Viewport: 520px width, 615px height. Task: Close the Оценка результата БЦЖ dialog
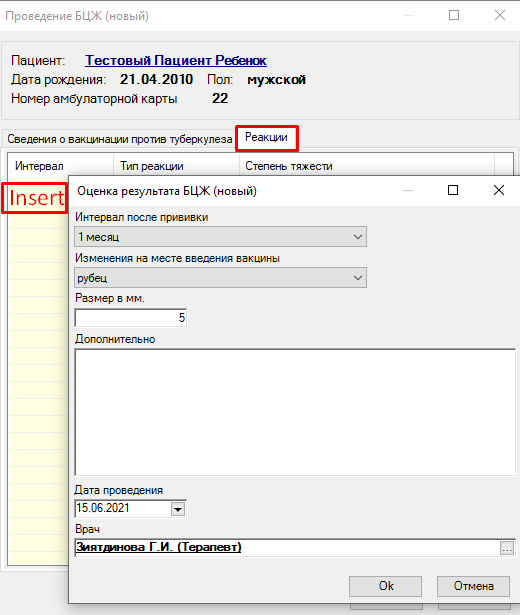click(x=499, y=190)
